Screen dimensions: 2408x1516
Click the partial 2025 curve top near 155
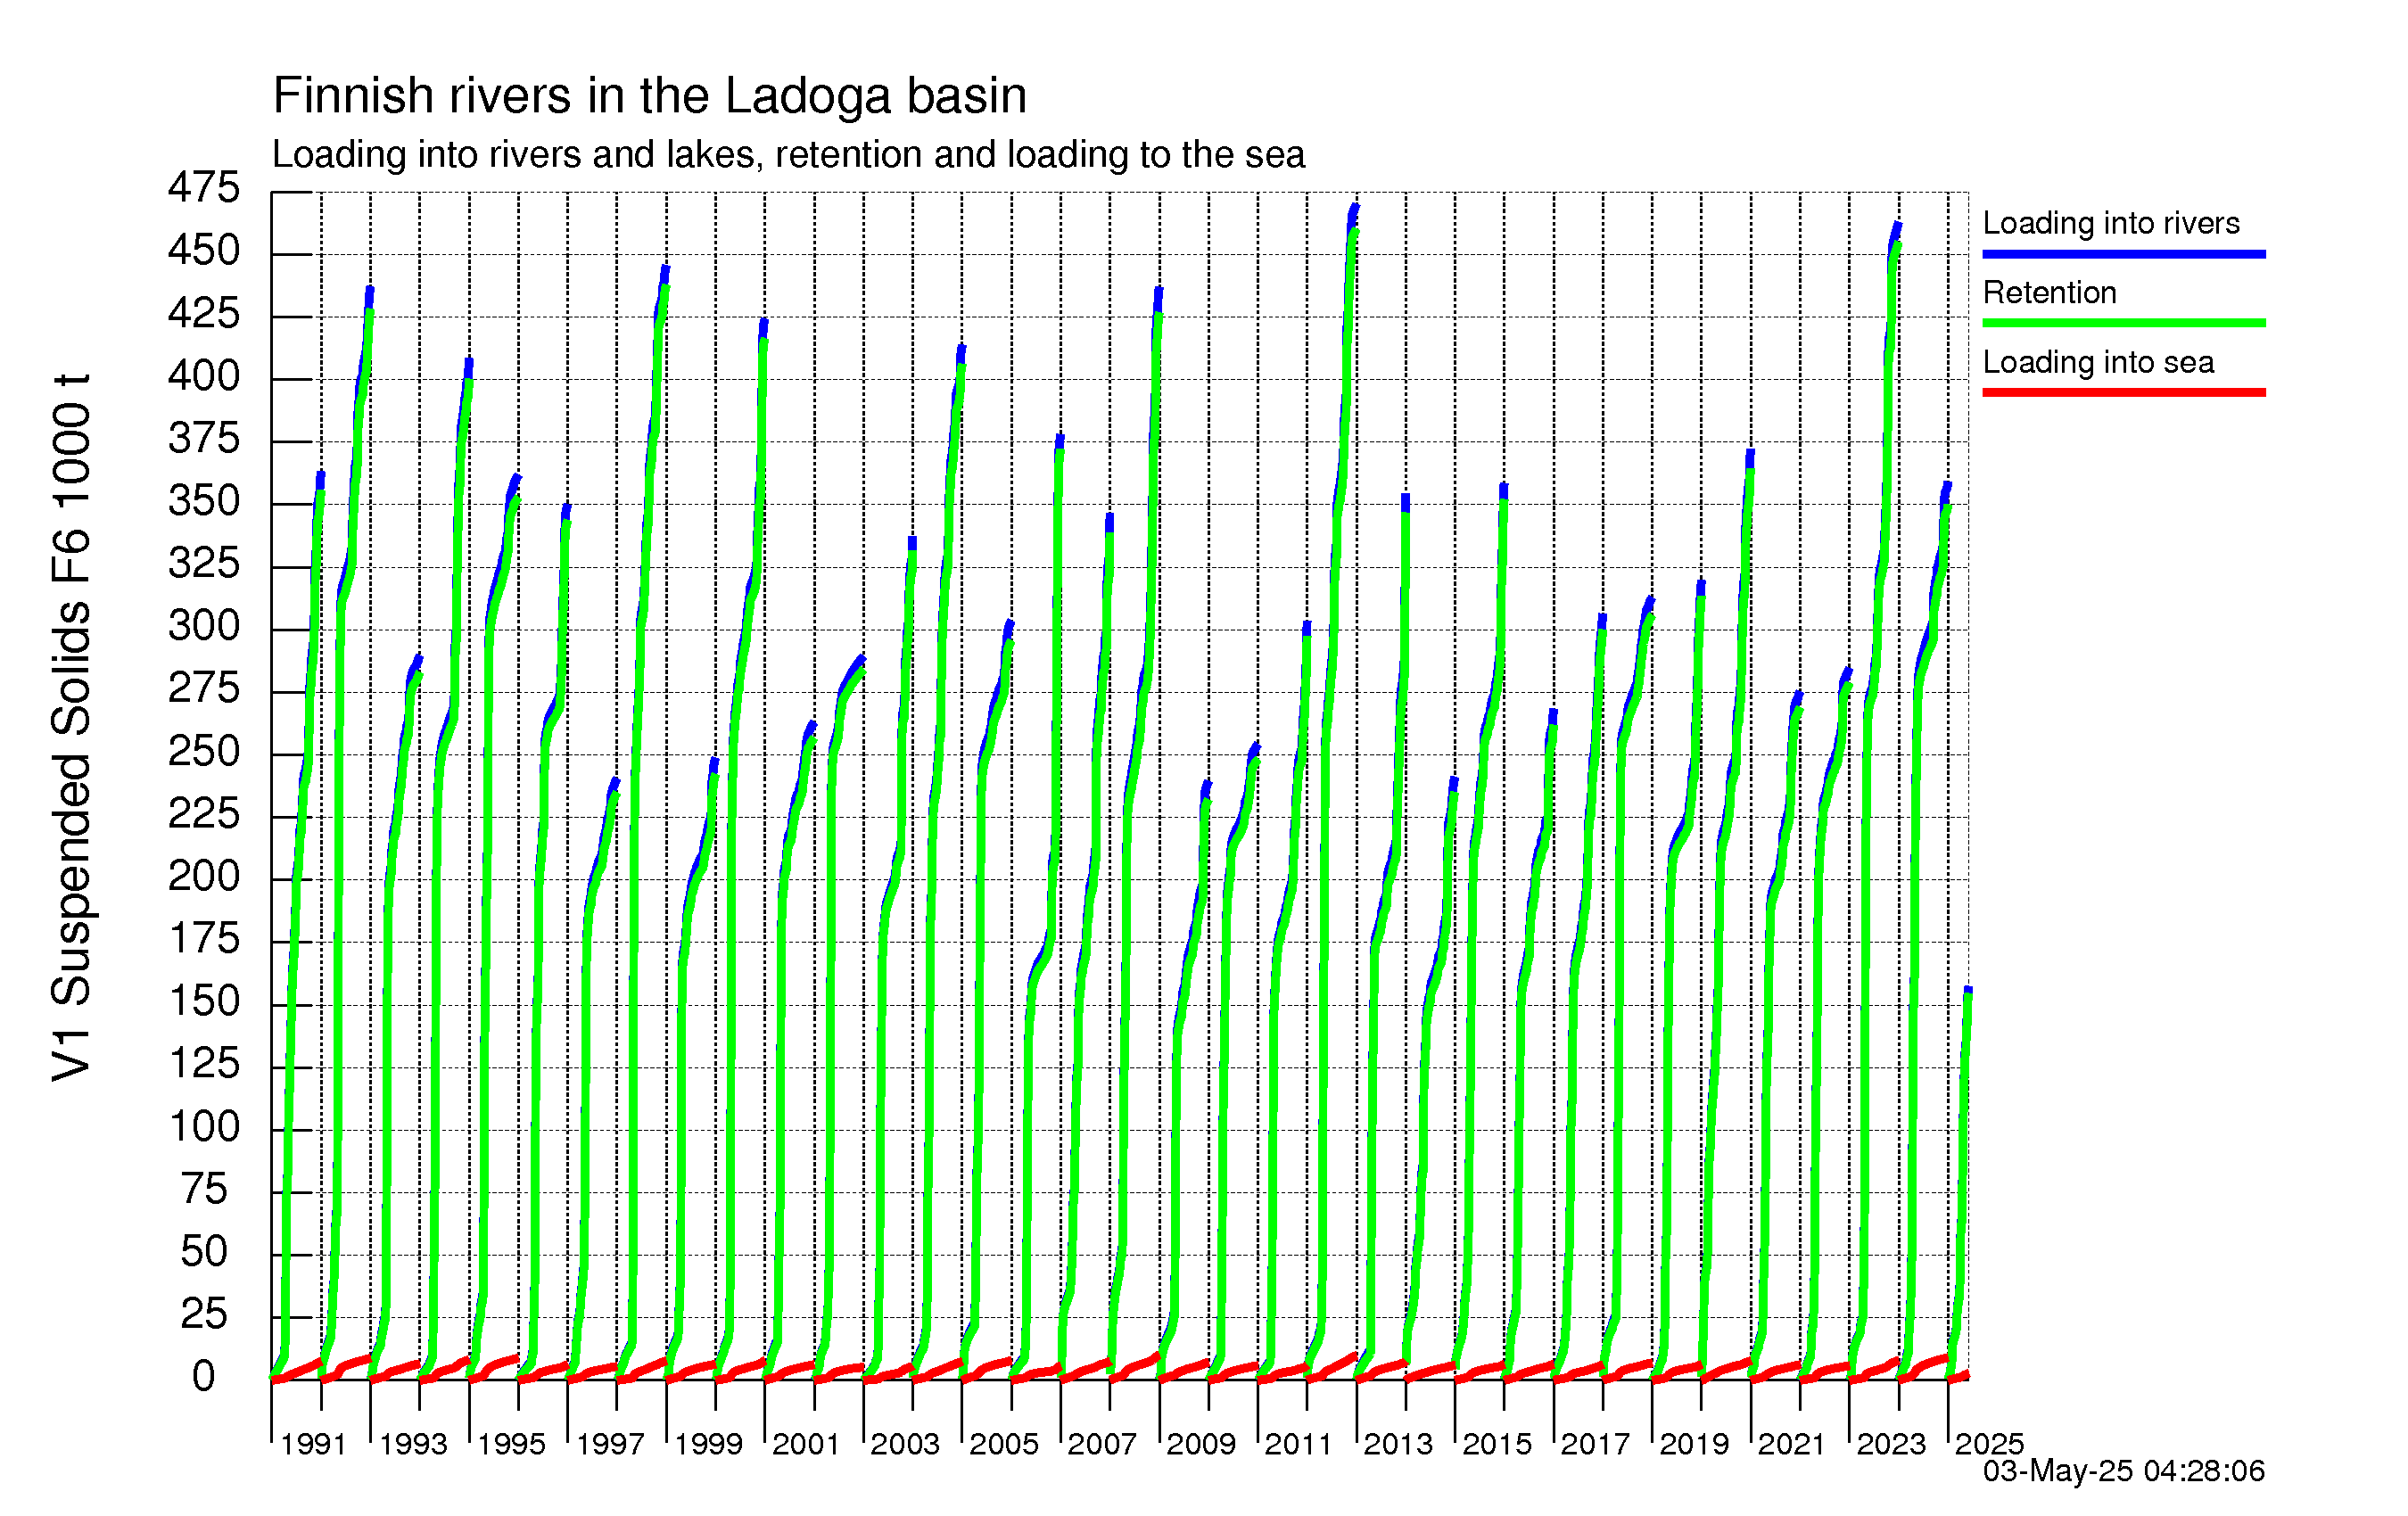point(1967,991)
